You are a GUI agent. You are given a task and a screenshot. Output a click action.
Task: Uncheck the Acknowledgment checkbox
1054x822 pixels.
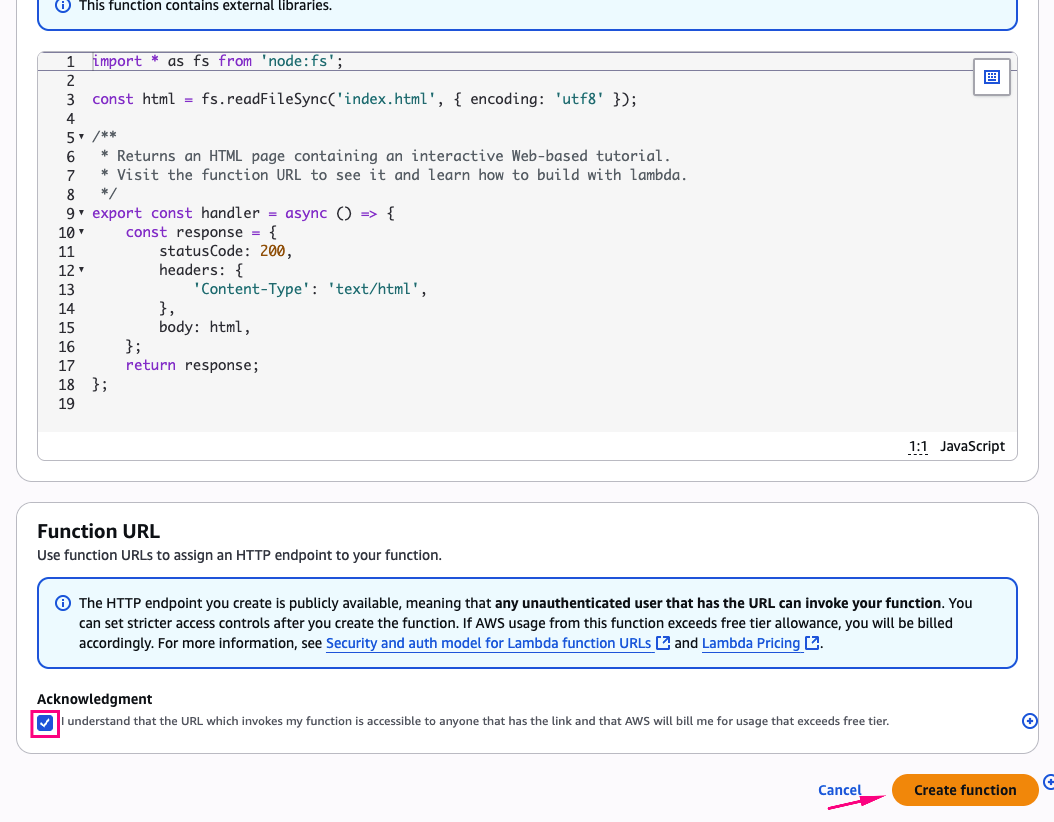(45, 722)
